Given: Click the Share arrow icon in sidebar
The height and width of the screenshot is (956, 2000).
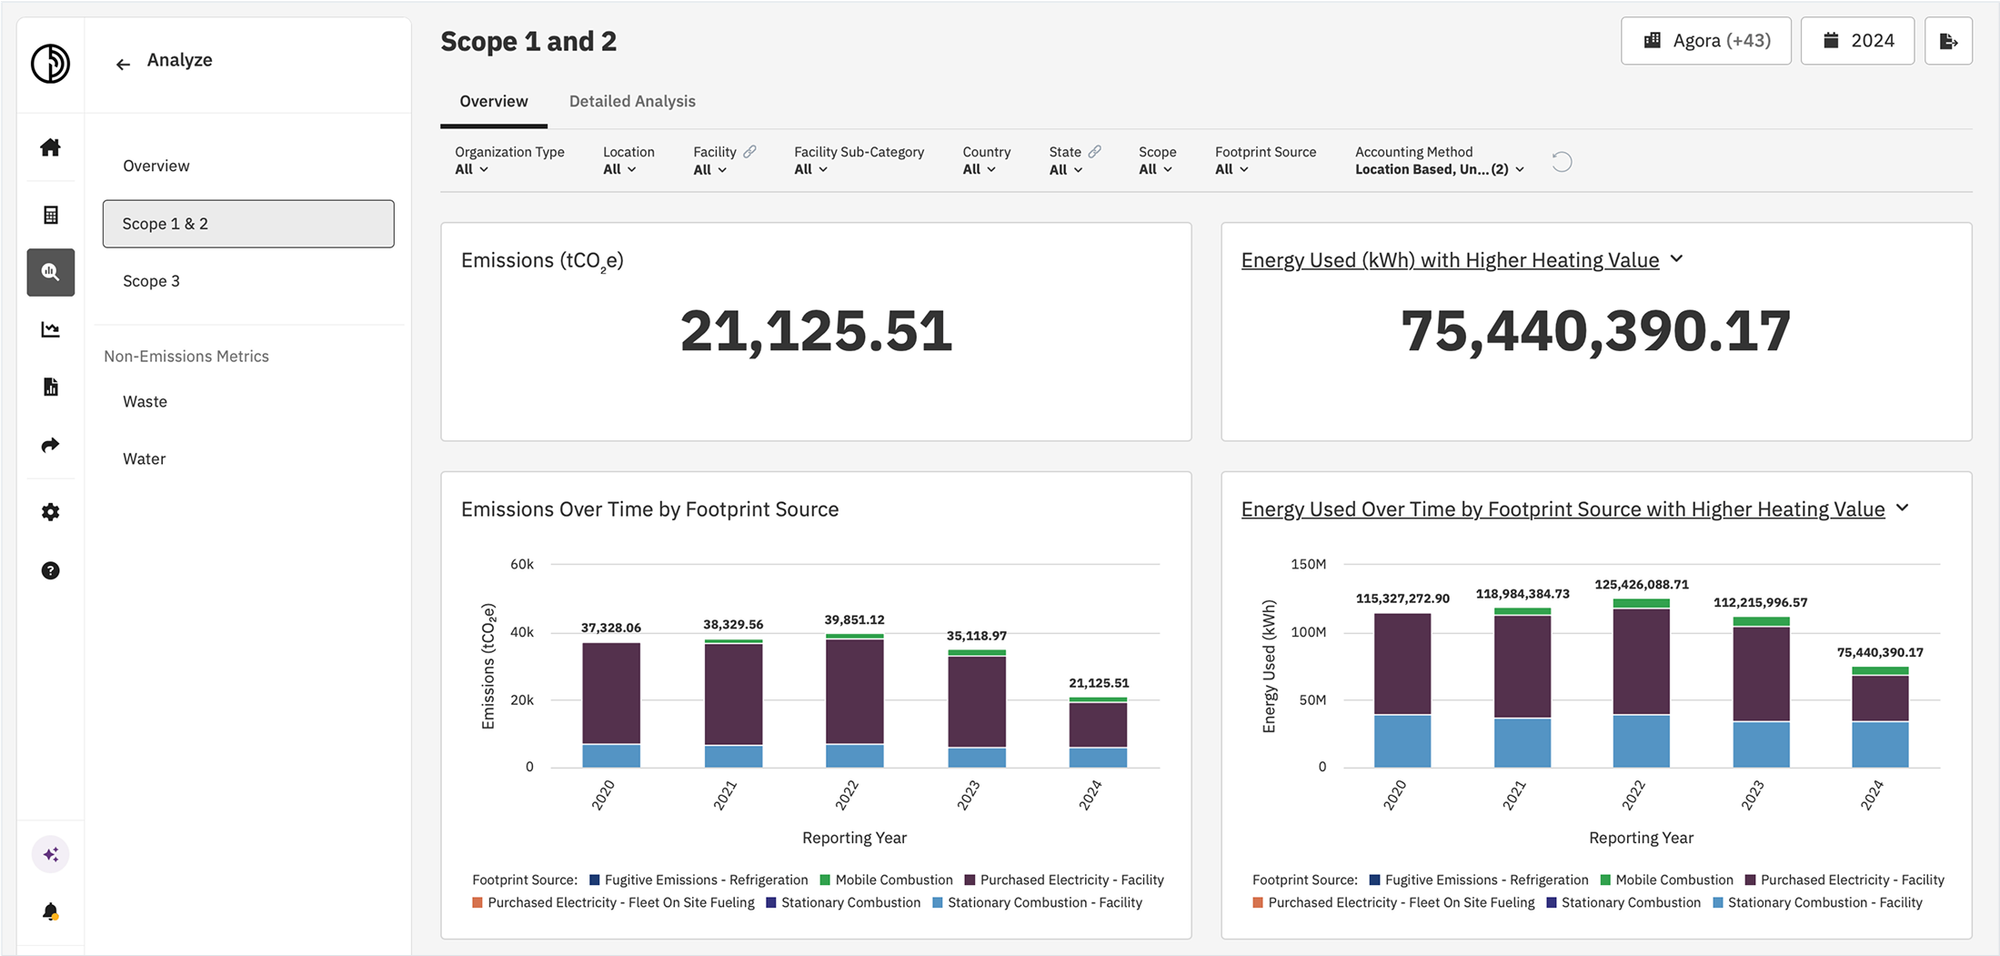Looking at the screenshot, I should tap(50, 445).
